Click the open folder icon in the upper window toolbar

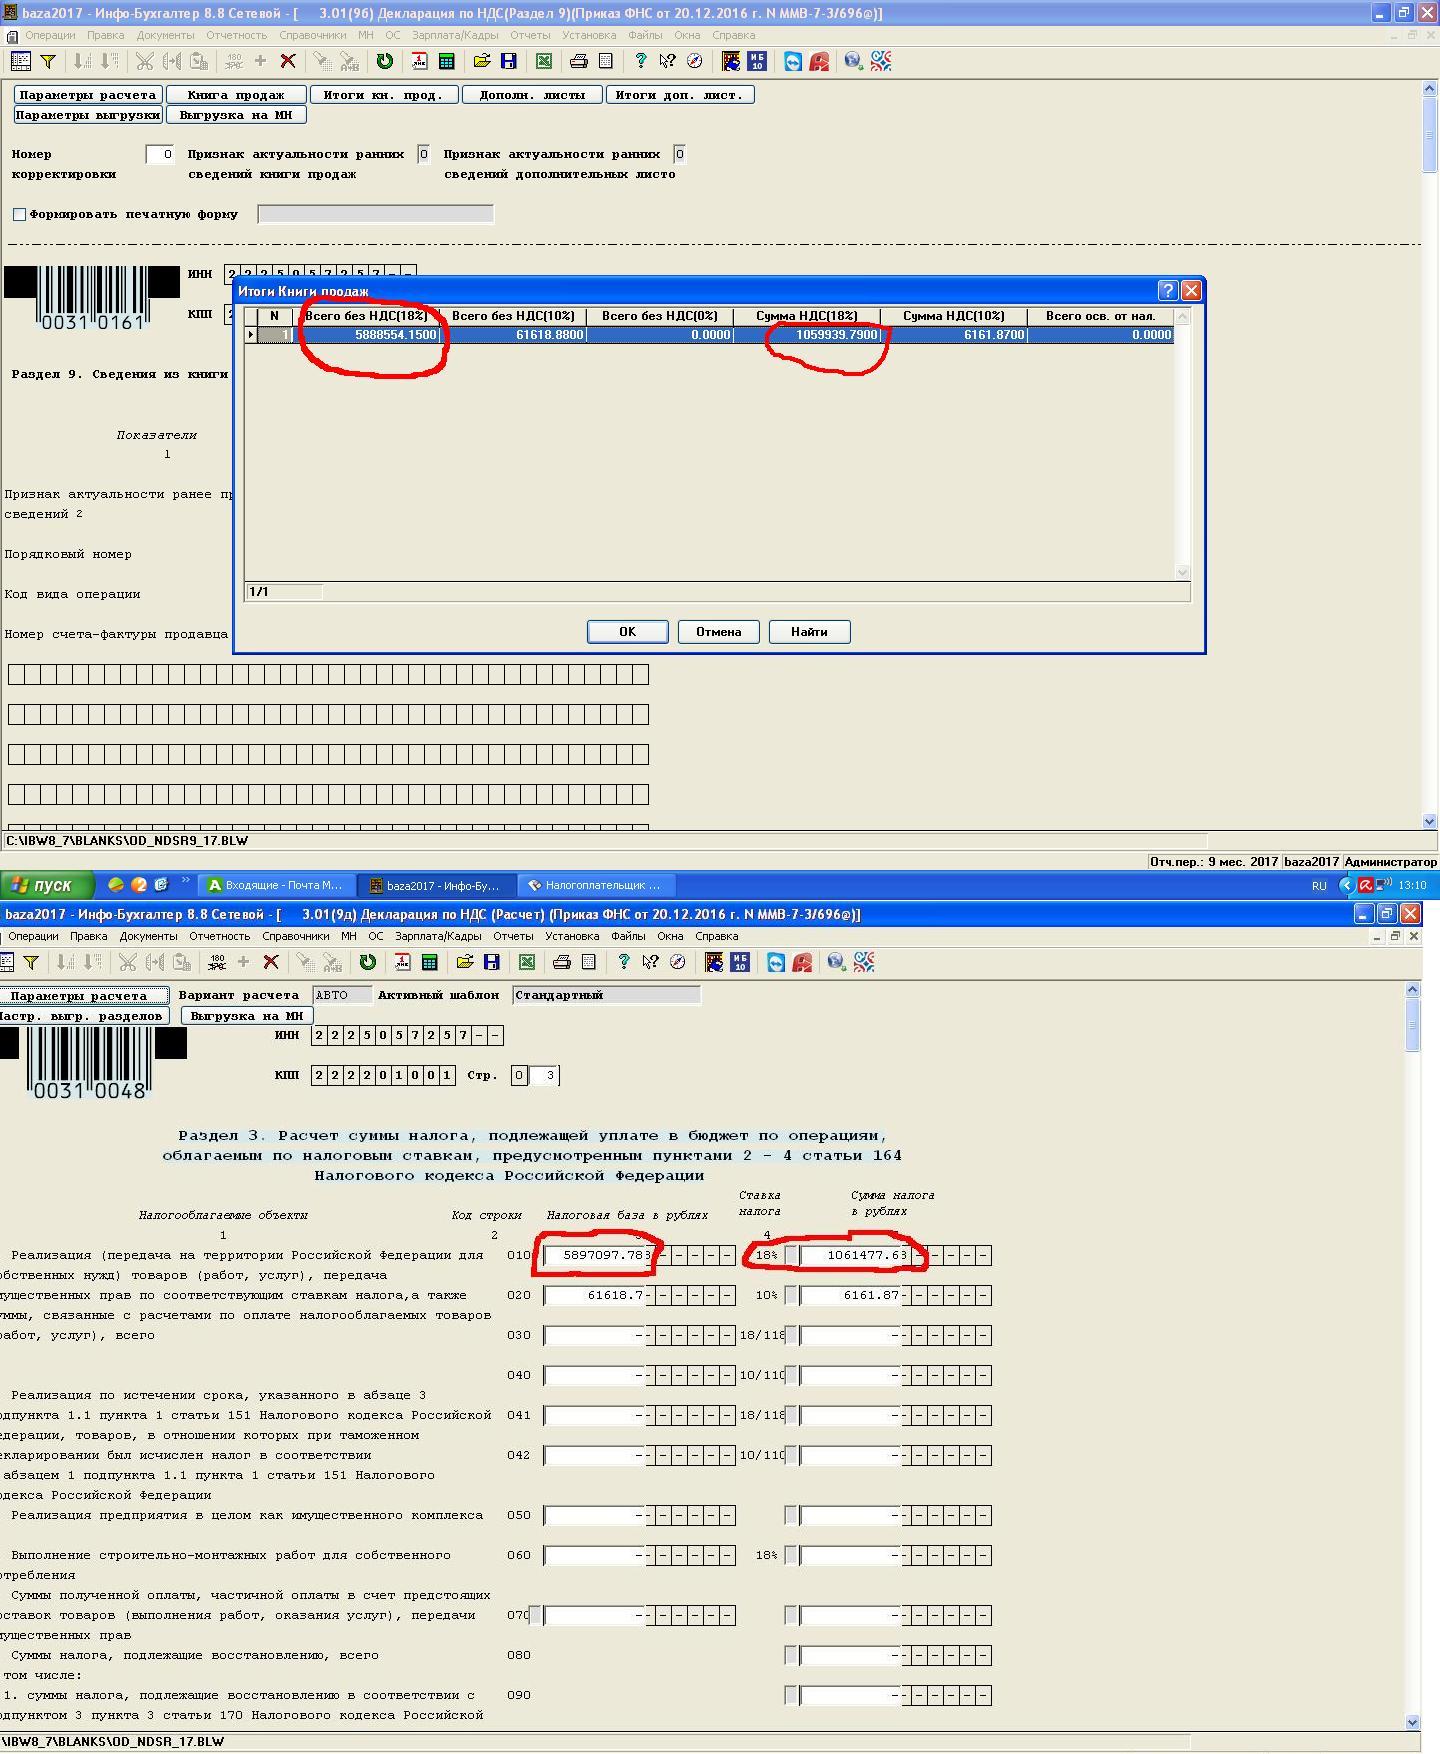[481, 61]
